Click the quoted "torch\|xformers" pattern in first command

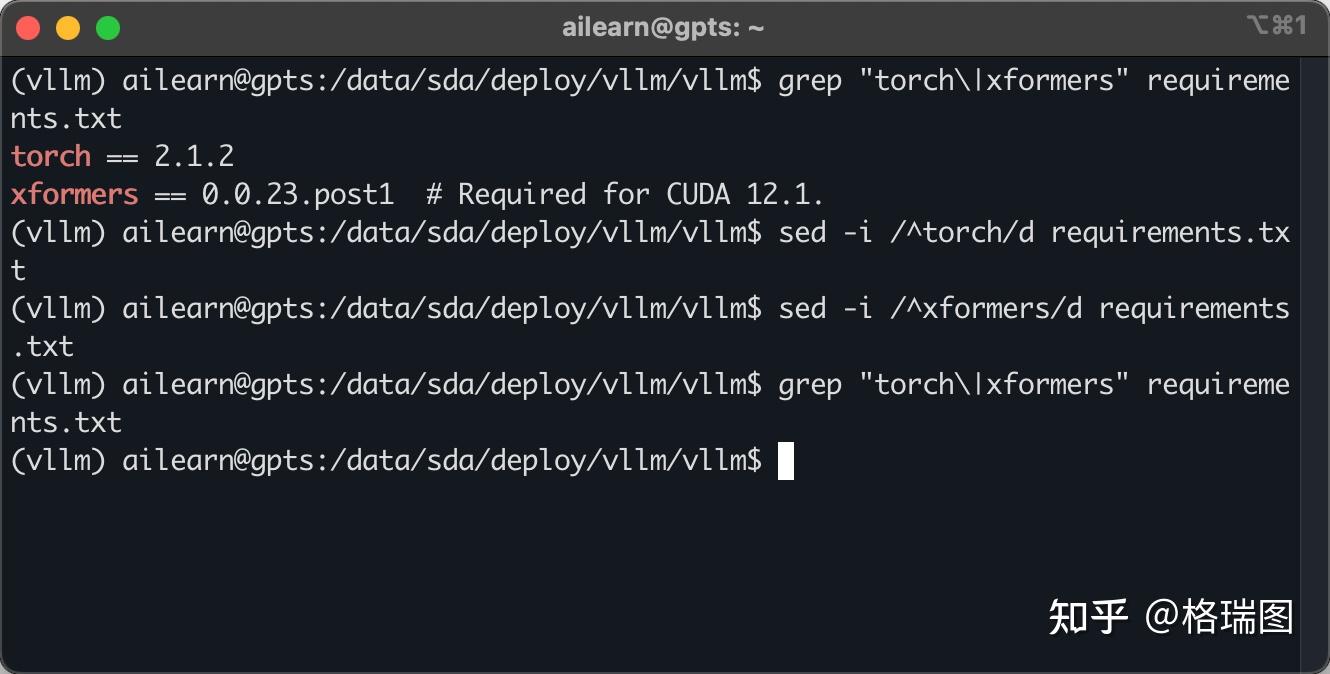(994, 80)
